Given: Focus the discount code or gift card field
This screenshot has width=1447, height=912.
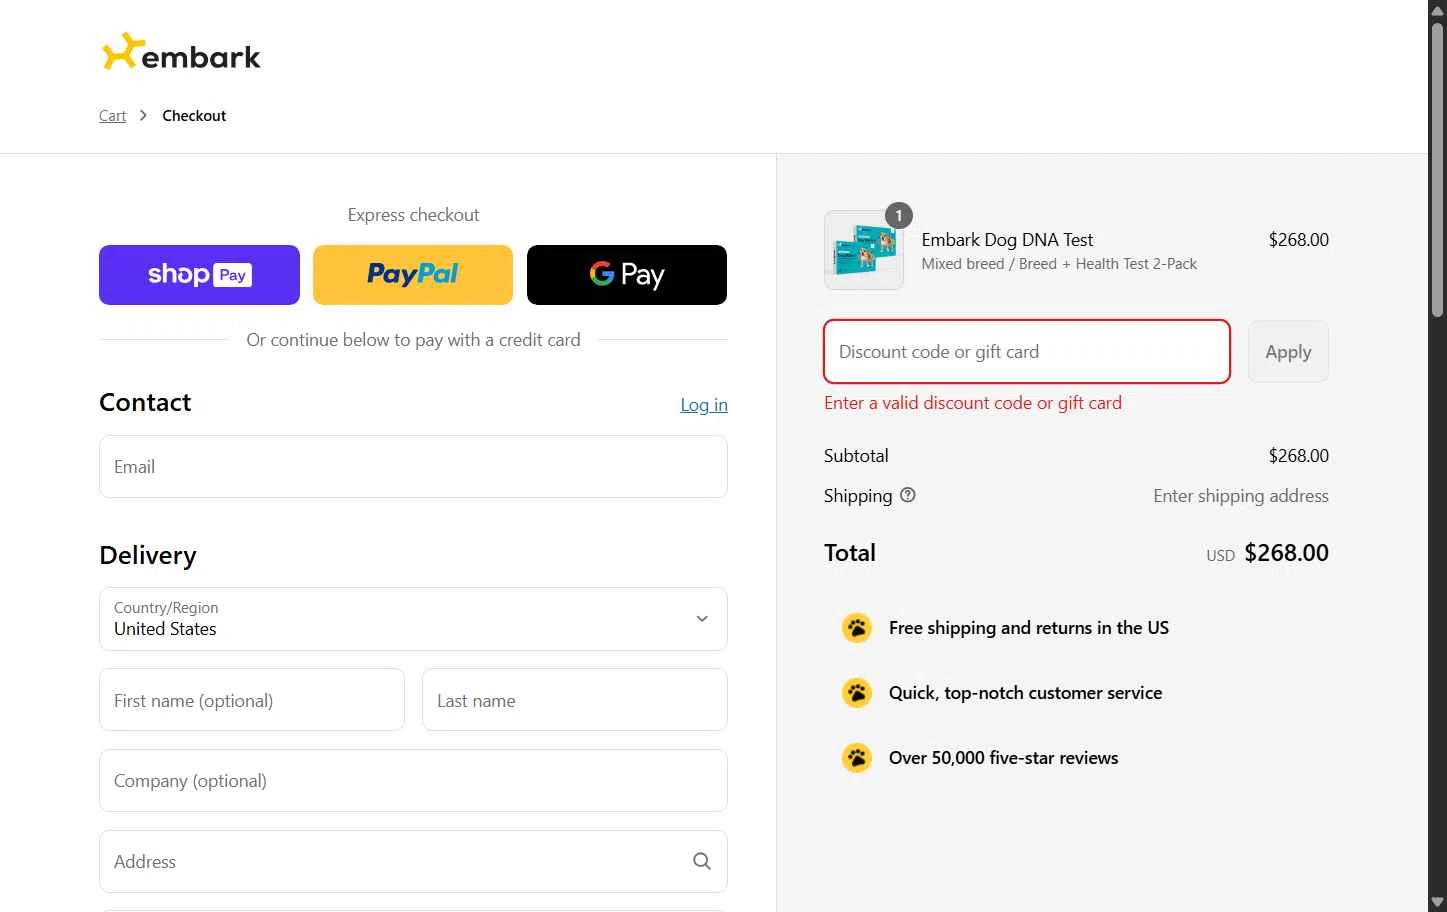Looking at the screenshot, I should (x=1026, y=352).
